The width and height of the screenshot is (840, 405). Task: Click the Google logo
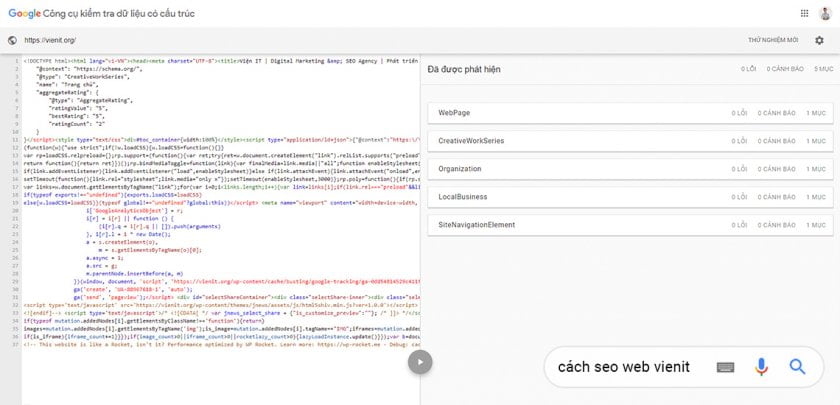[x=24, y=13]
